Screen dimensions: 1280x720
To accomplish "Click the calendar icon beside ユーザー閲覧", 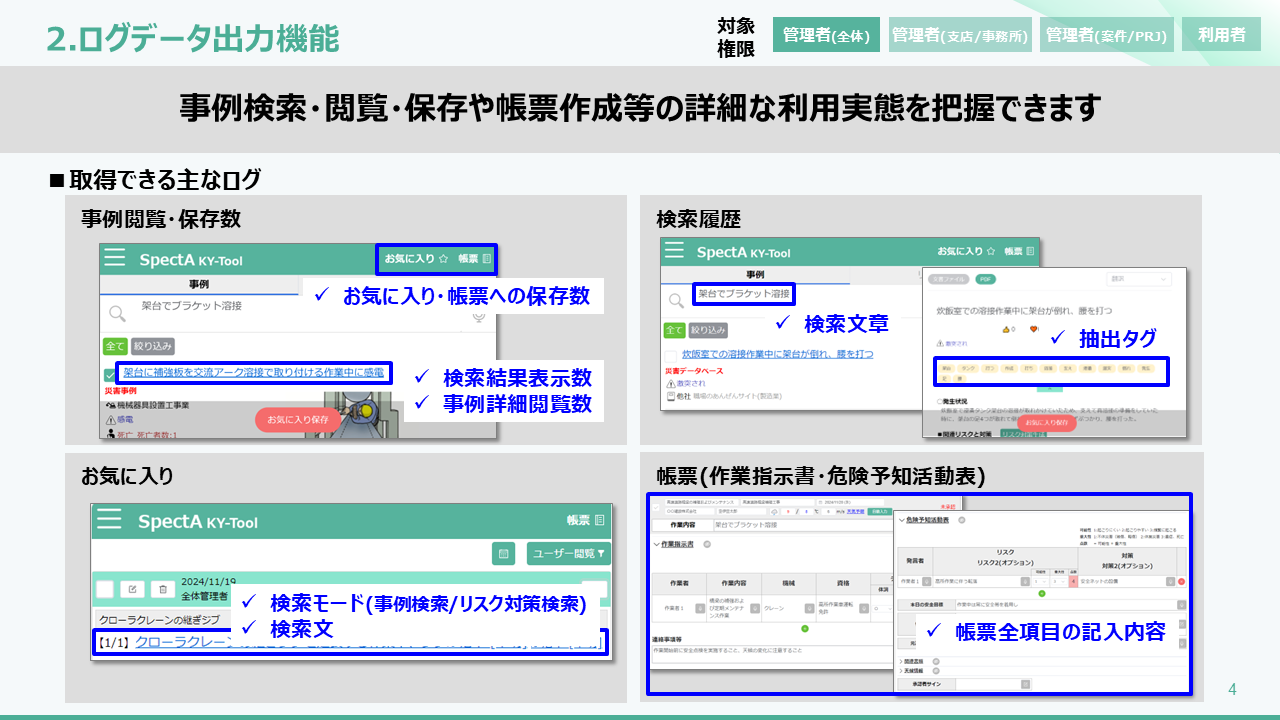I will pyautogui.click(x=503, y=553).
